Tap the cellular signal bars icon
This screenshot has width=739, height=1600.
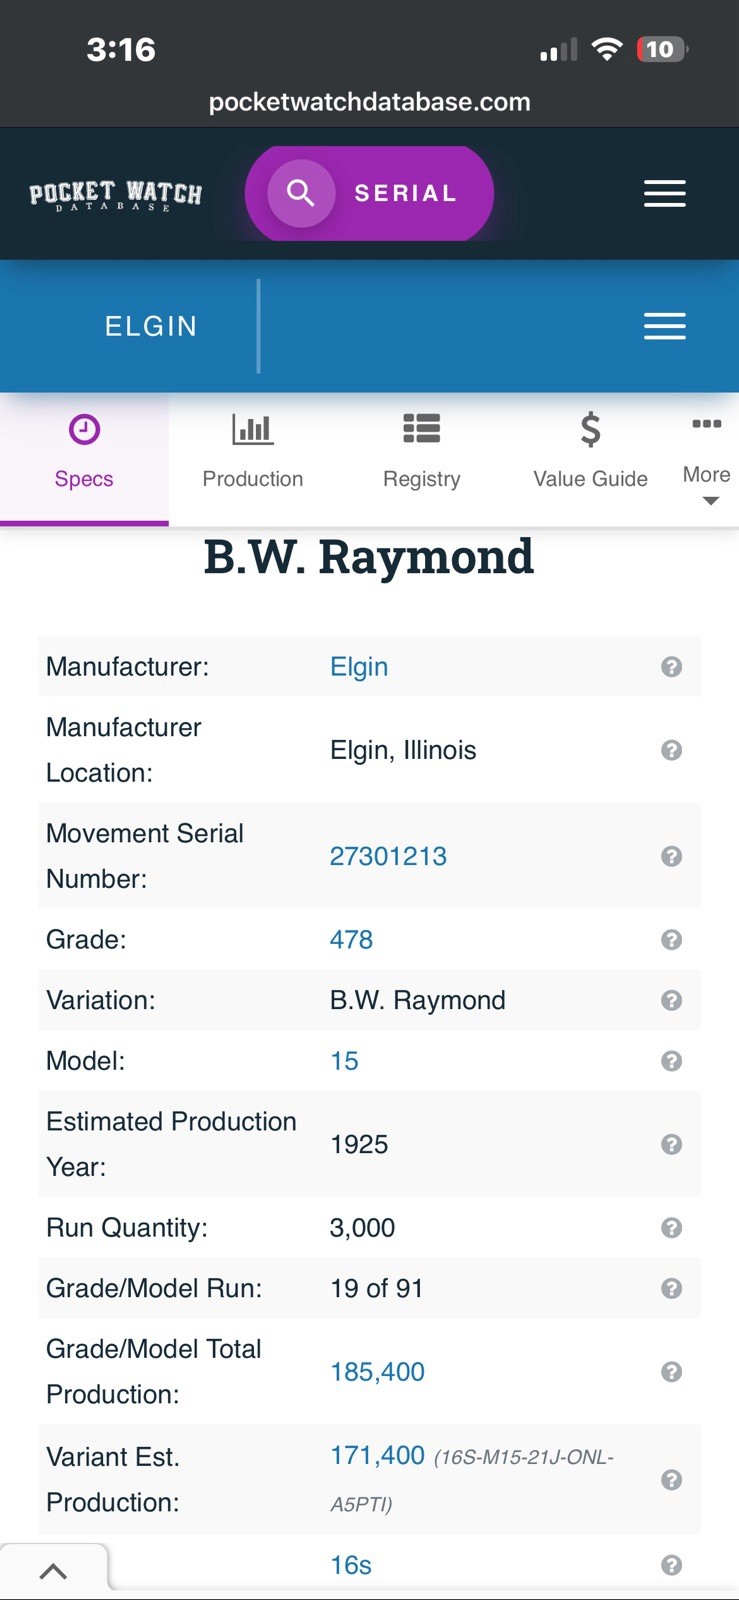pos(558,50)
